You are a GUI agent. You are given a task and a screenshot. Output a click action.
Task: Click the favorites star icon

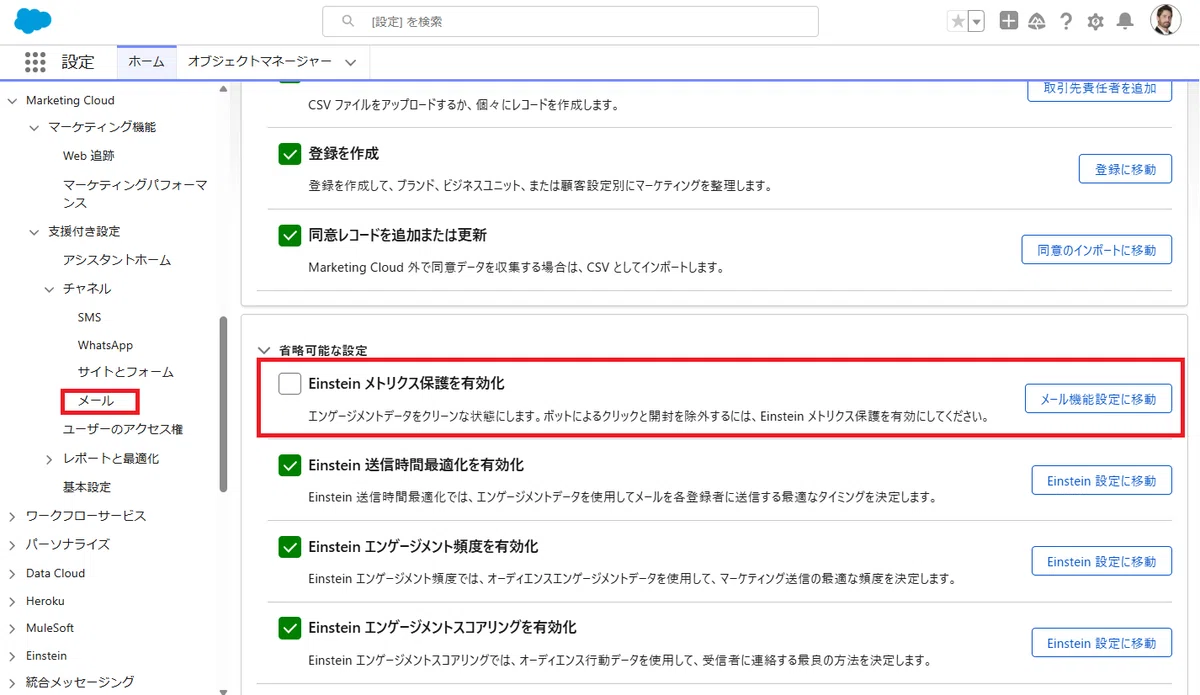[x=958, y=21]
